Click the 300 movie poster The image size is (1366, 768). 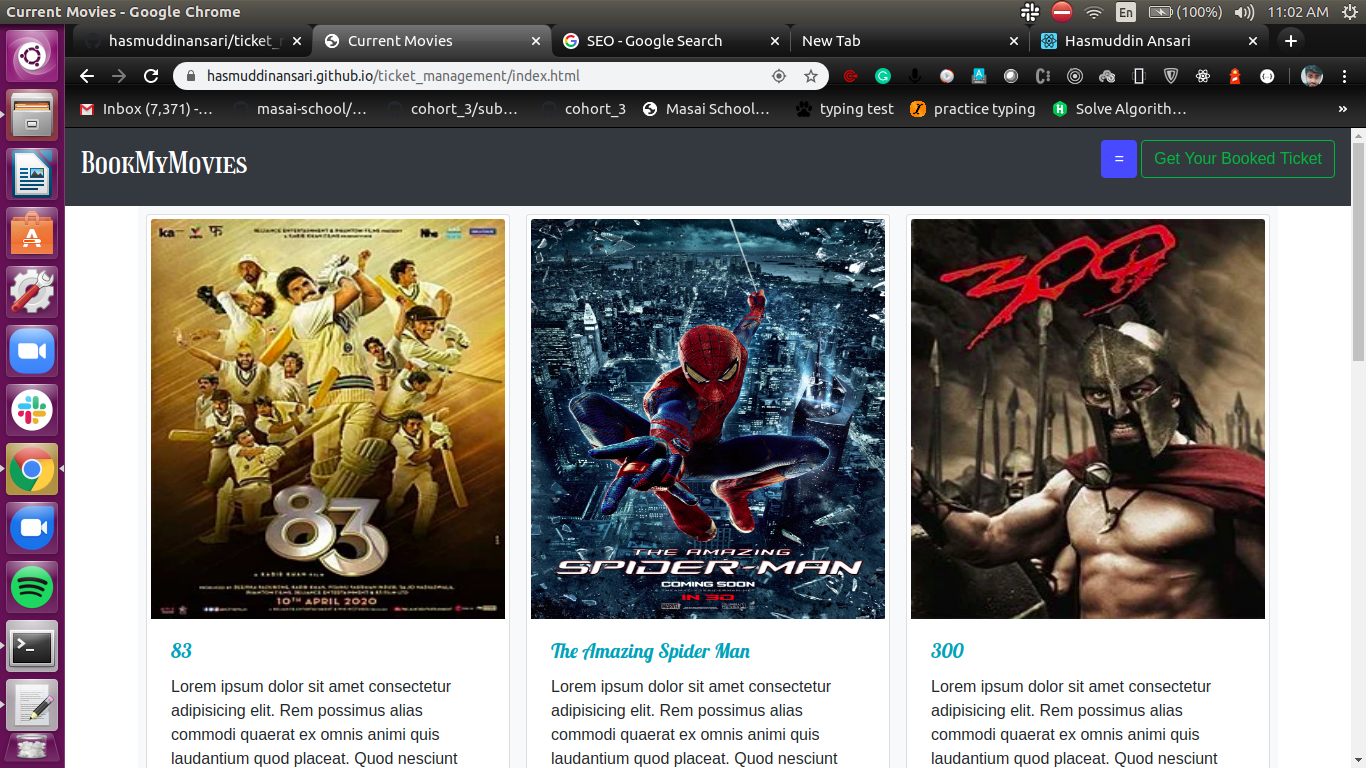[1087, 419]
